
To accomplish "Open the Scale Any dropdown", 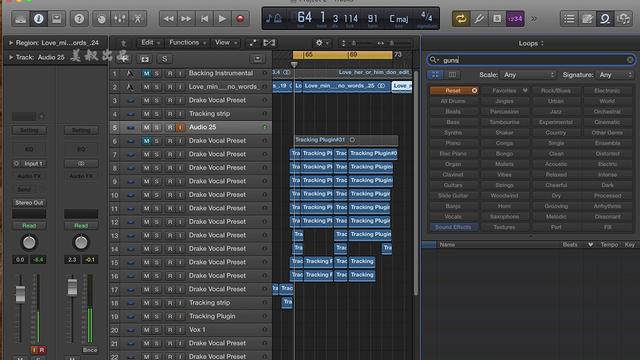I will tap(529, 75).
